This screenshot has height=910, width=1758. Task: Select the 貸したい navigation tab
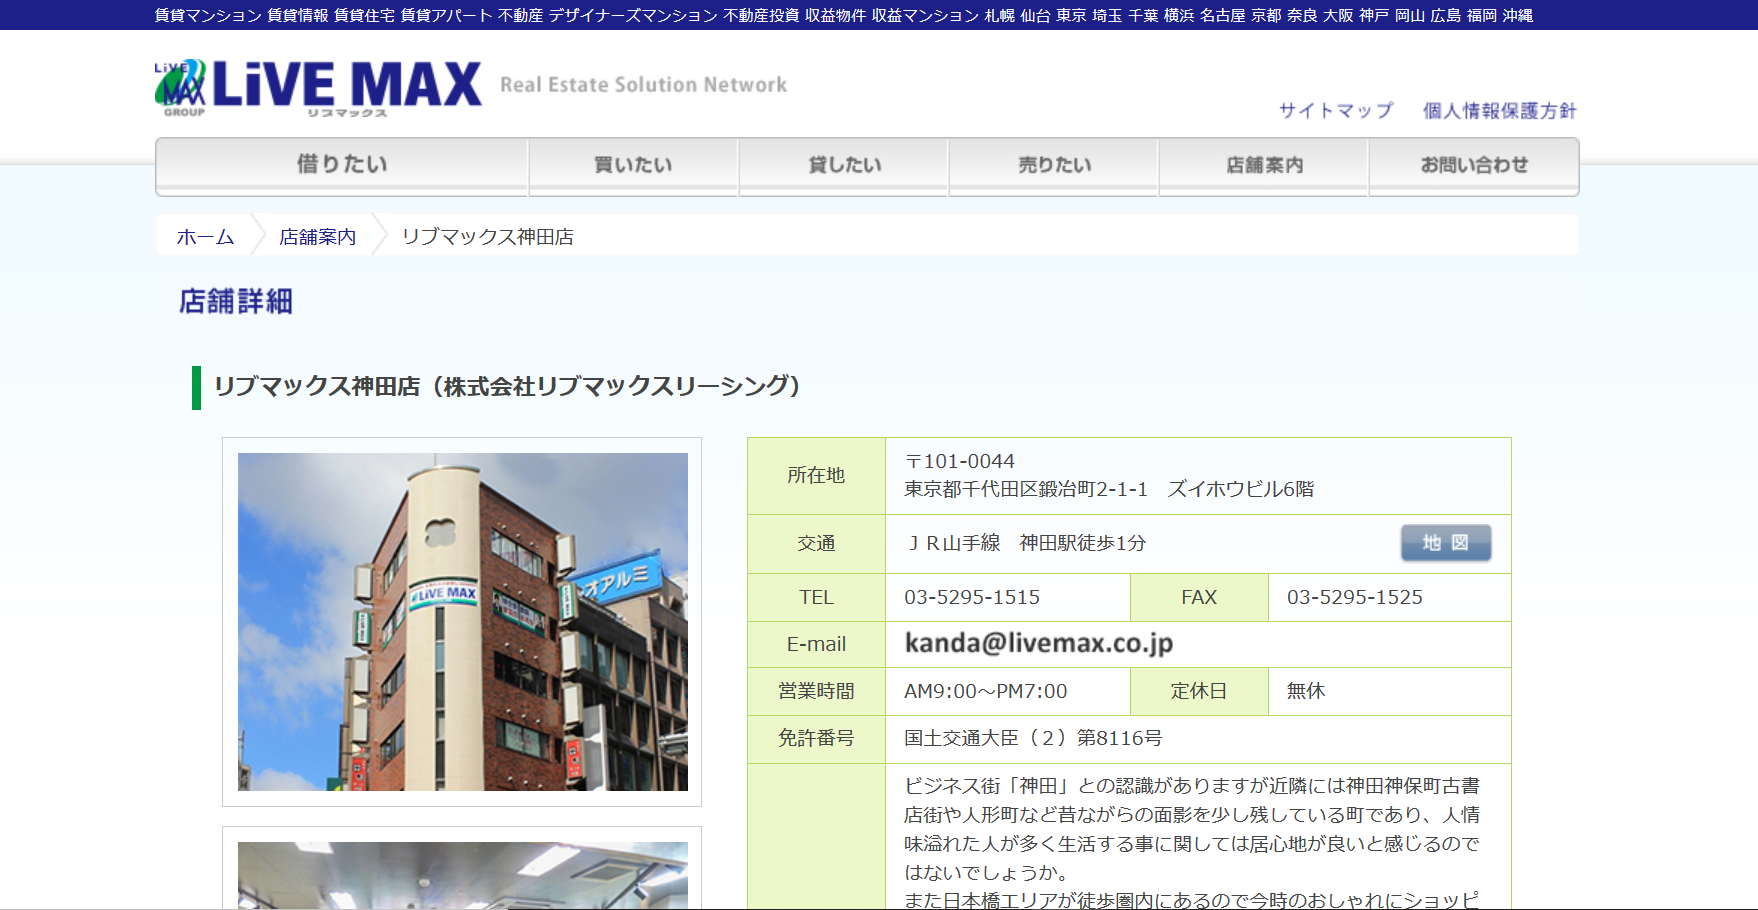(x=844, y=165)
